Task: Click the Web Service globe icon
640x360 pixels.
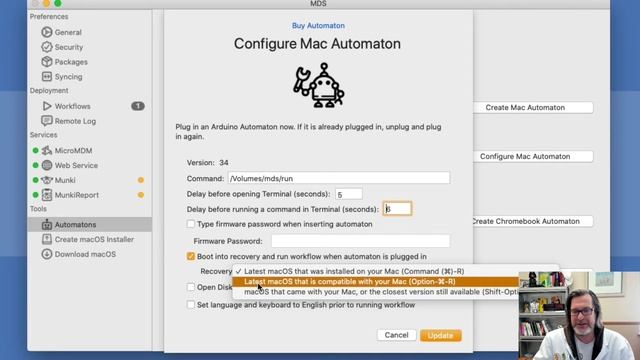Action: point(47,165)
